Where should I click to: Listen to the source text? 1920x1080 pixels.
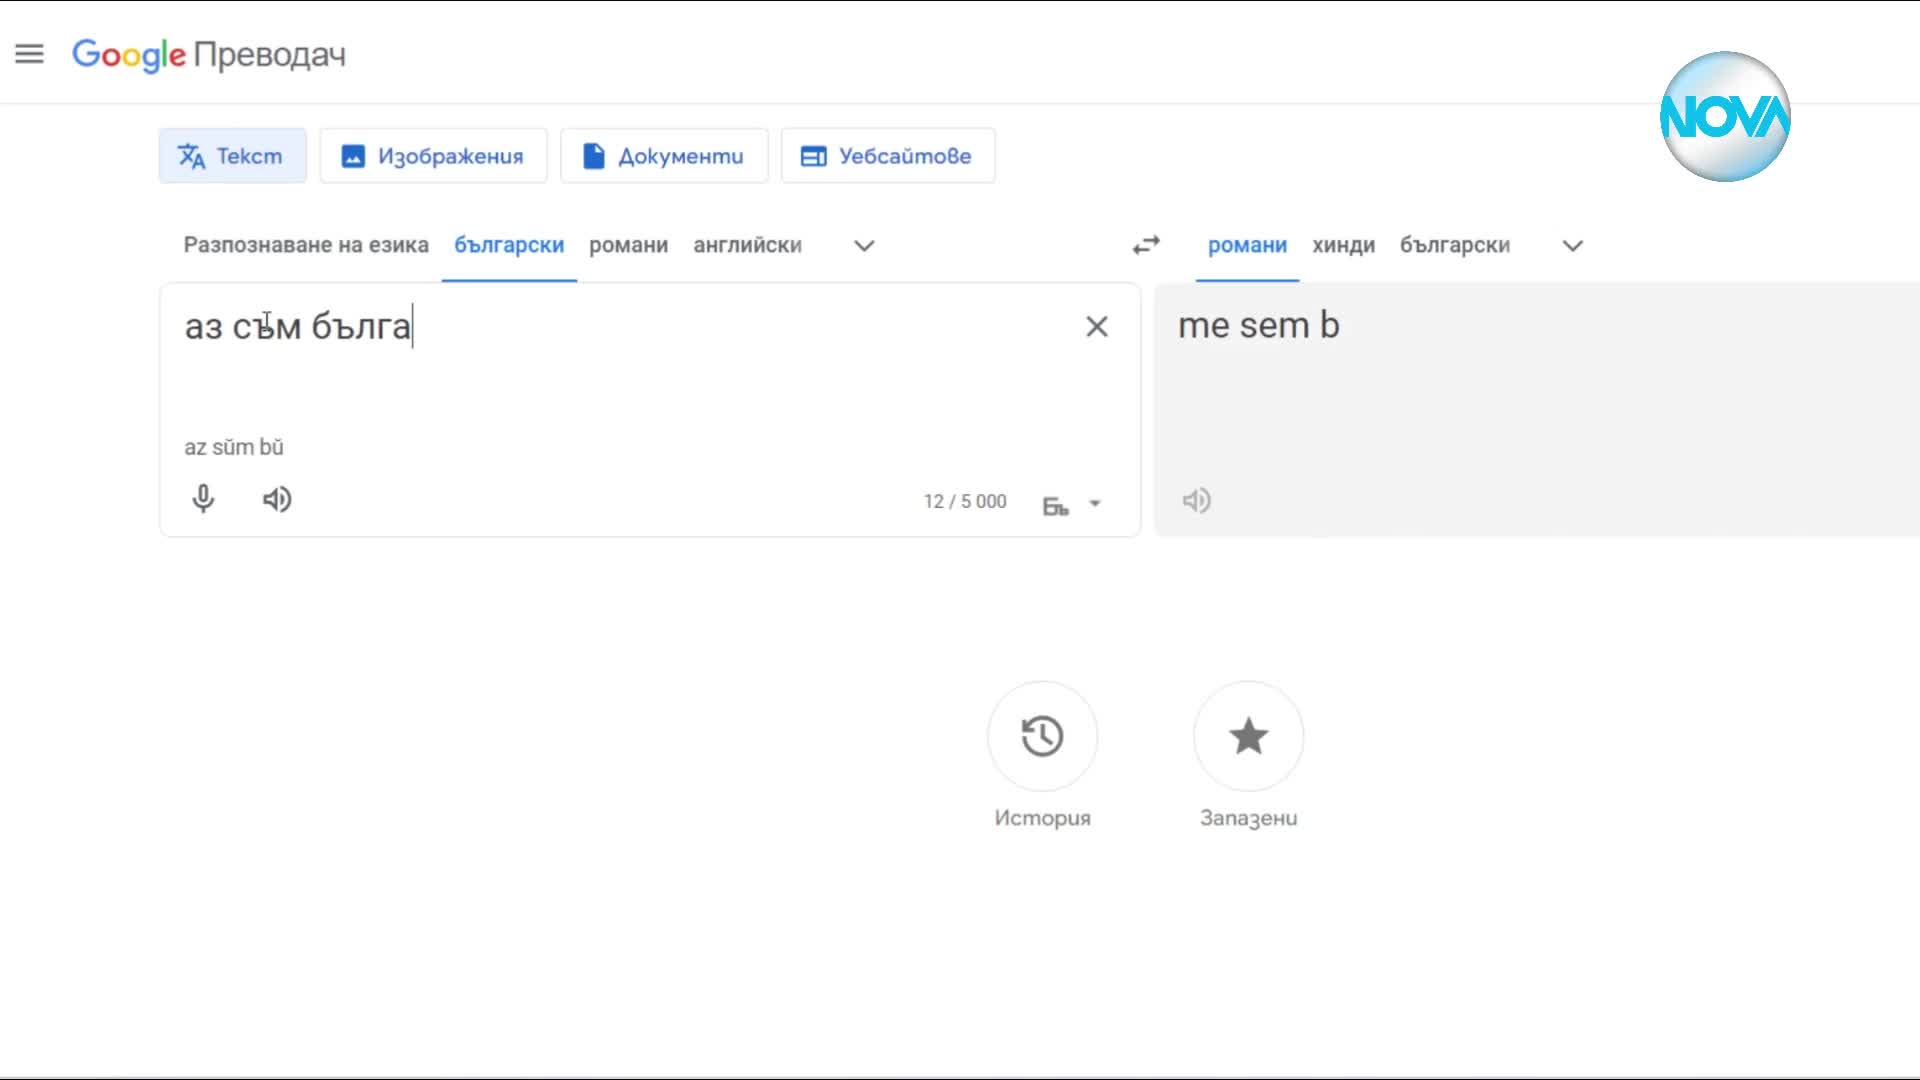click(x=277, y=499)
